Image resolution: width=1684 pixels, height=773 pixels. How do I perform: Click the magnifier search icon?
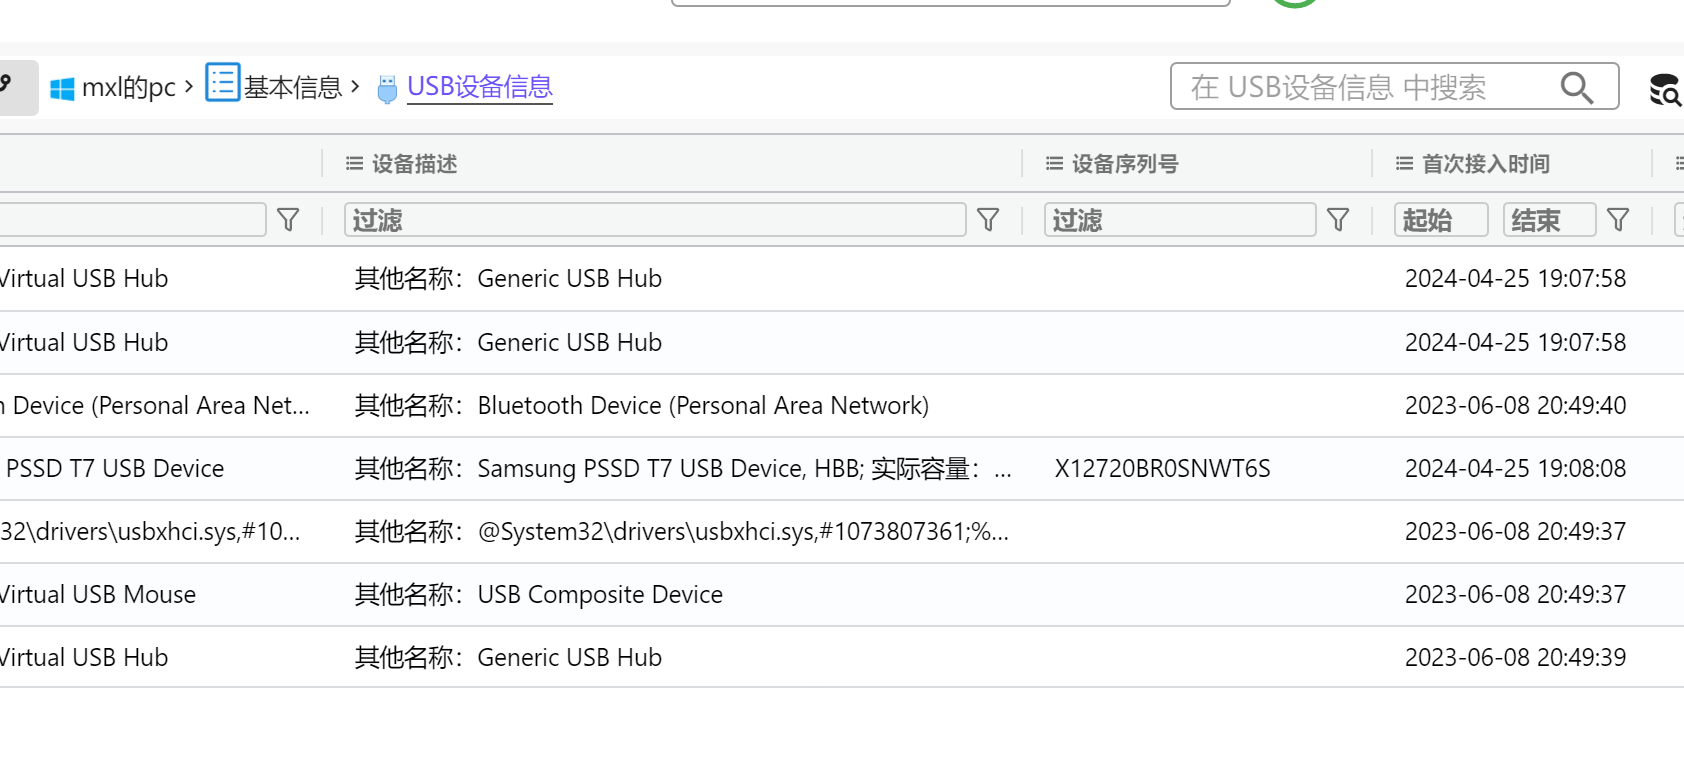coord(1577,88)
